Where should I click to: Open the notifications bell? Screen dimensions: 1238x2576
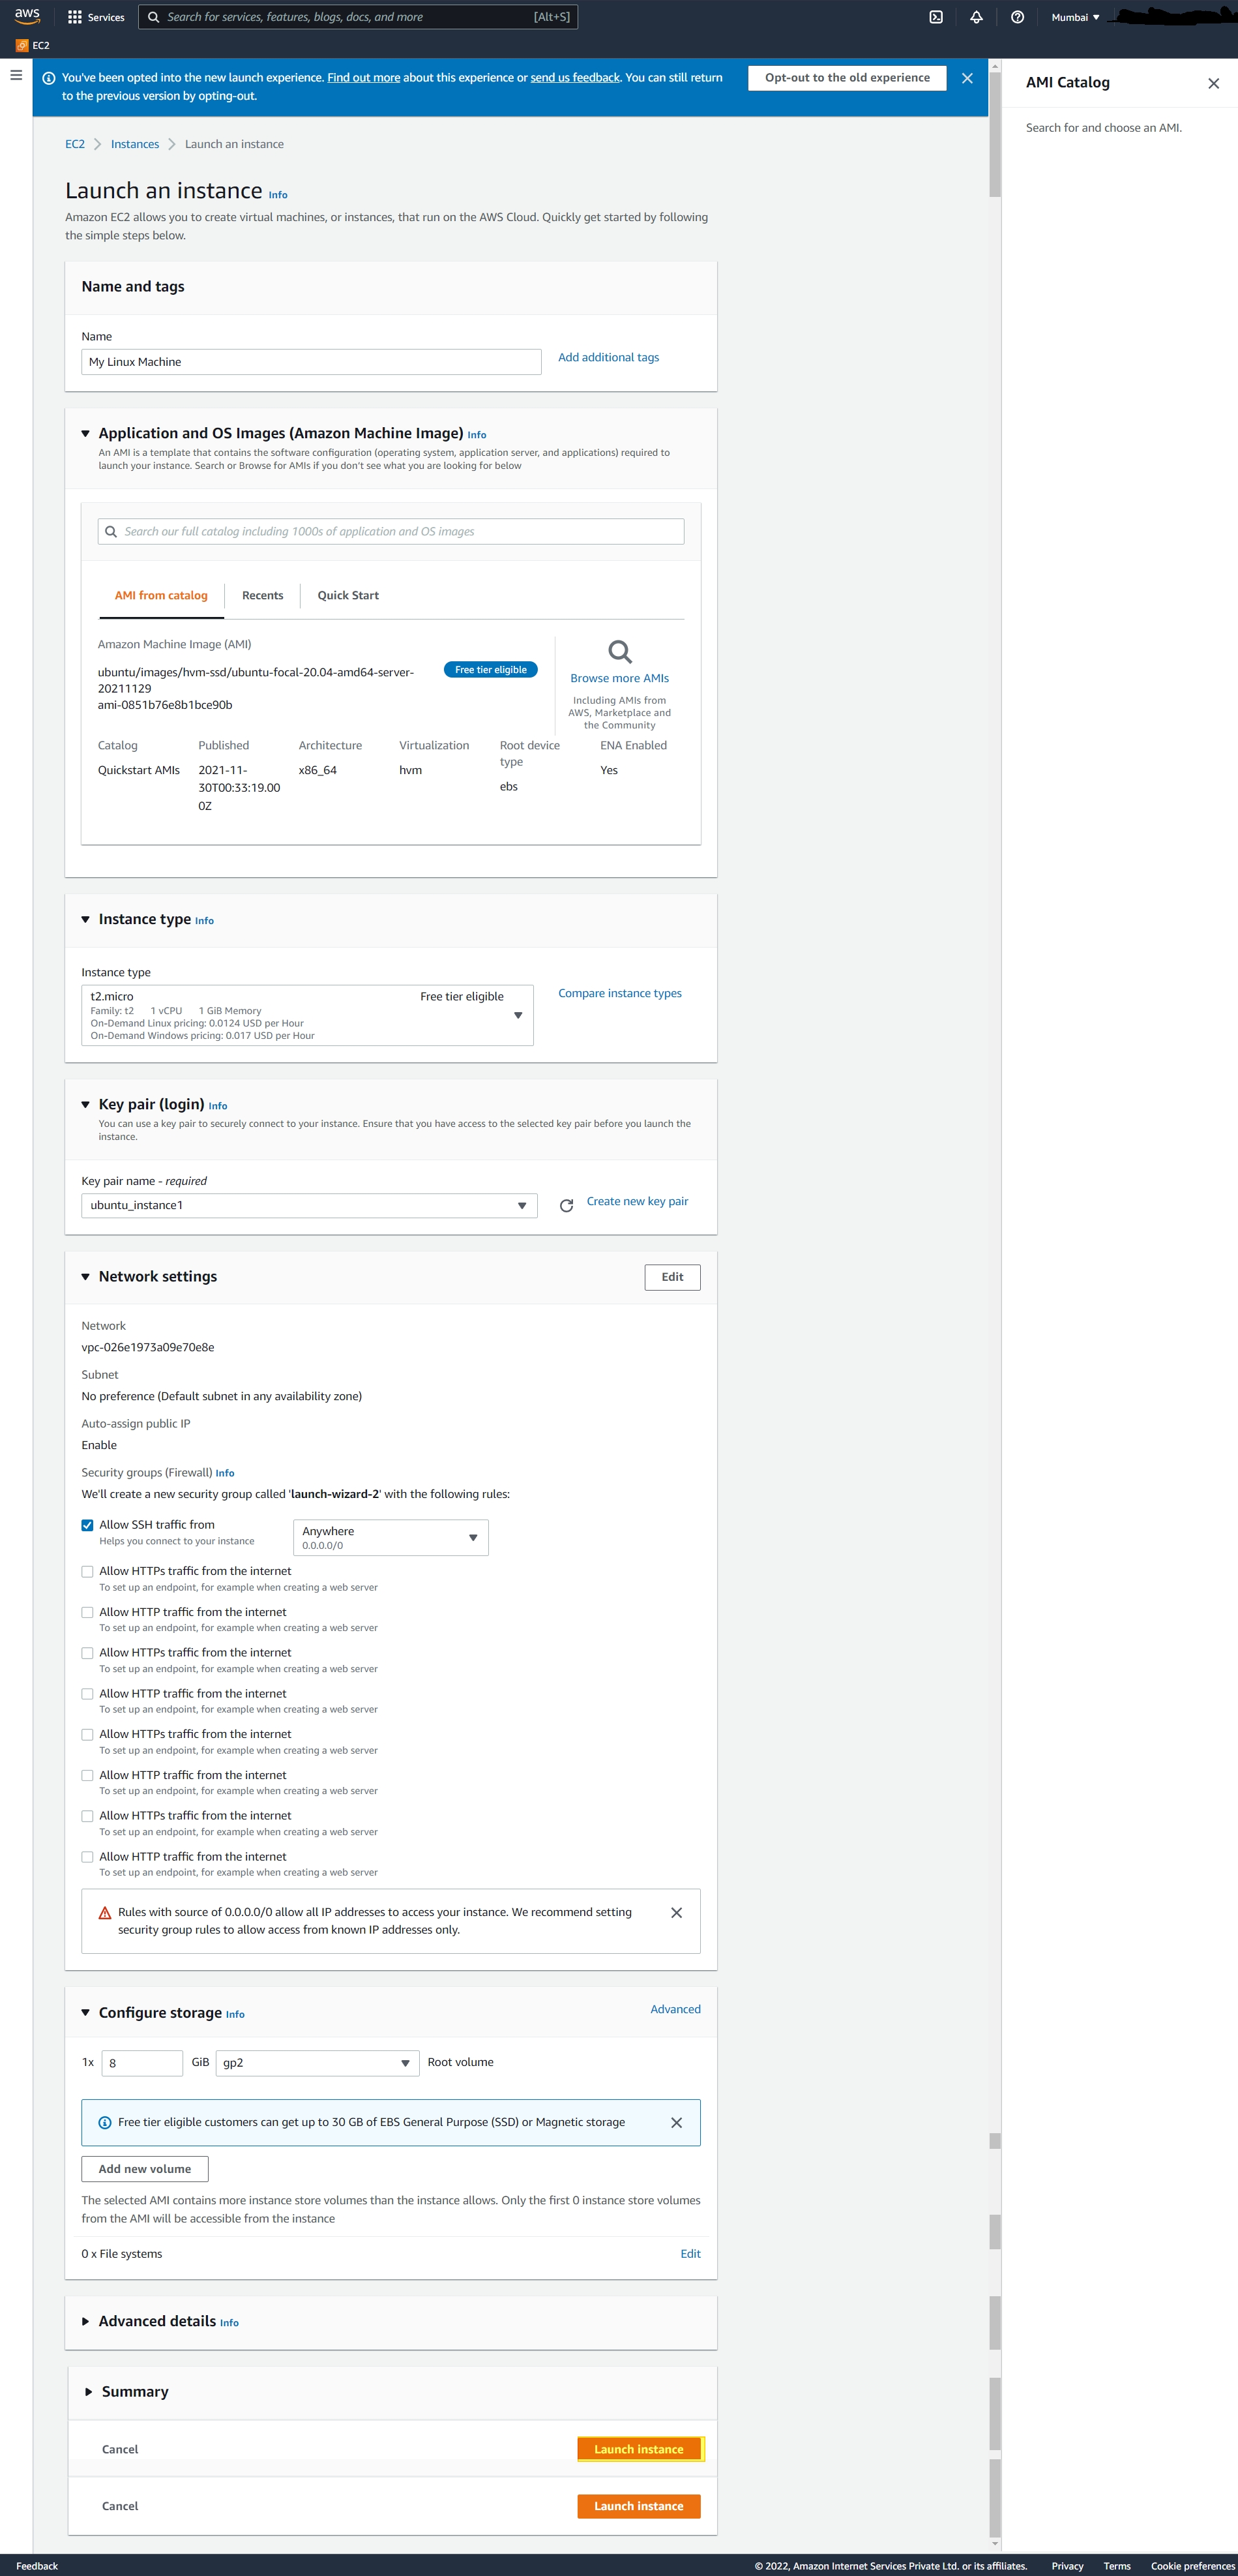[x=976, y=17]
